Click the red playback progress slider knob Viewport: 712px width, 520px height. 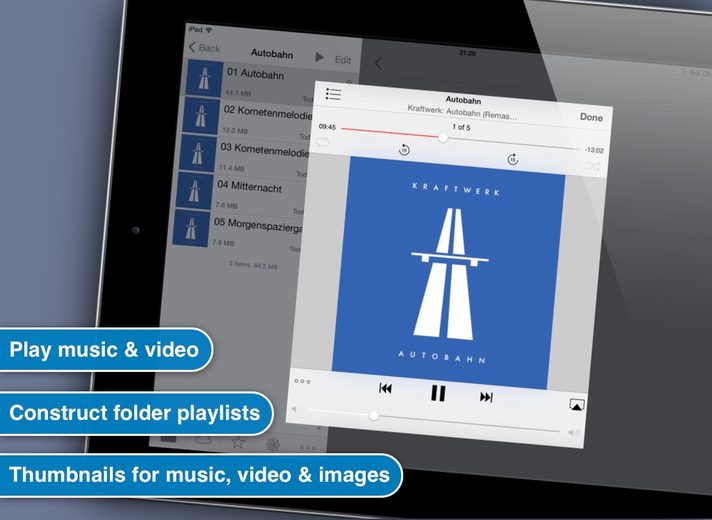[443, 138]
